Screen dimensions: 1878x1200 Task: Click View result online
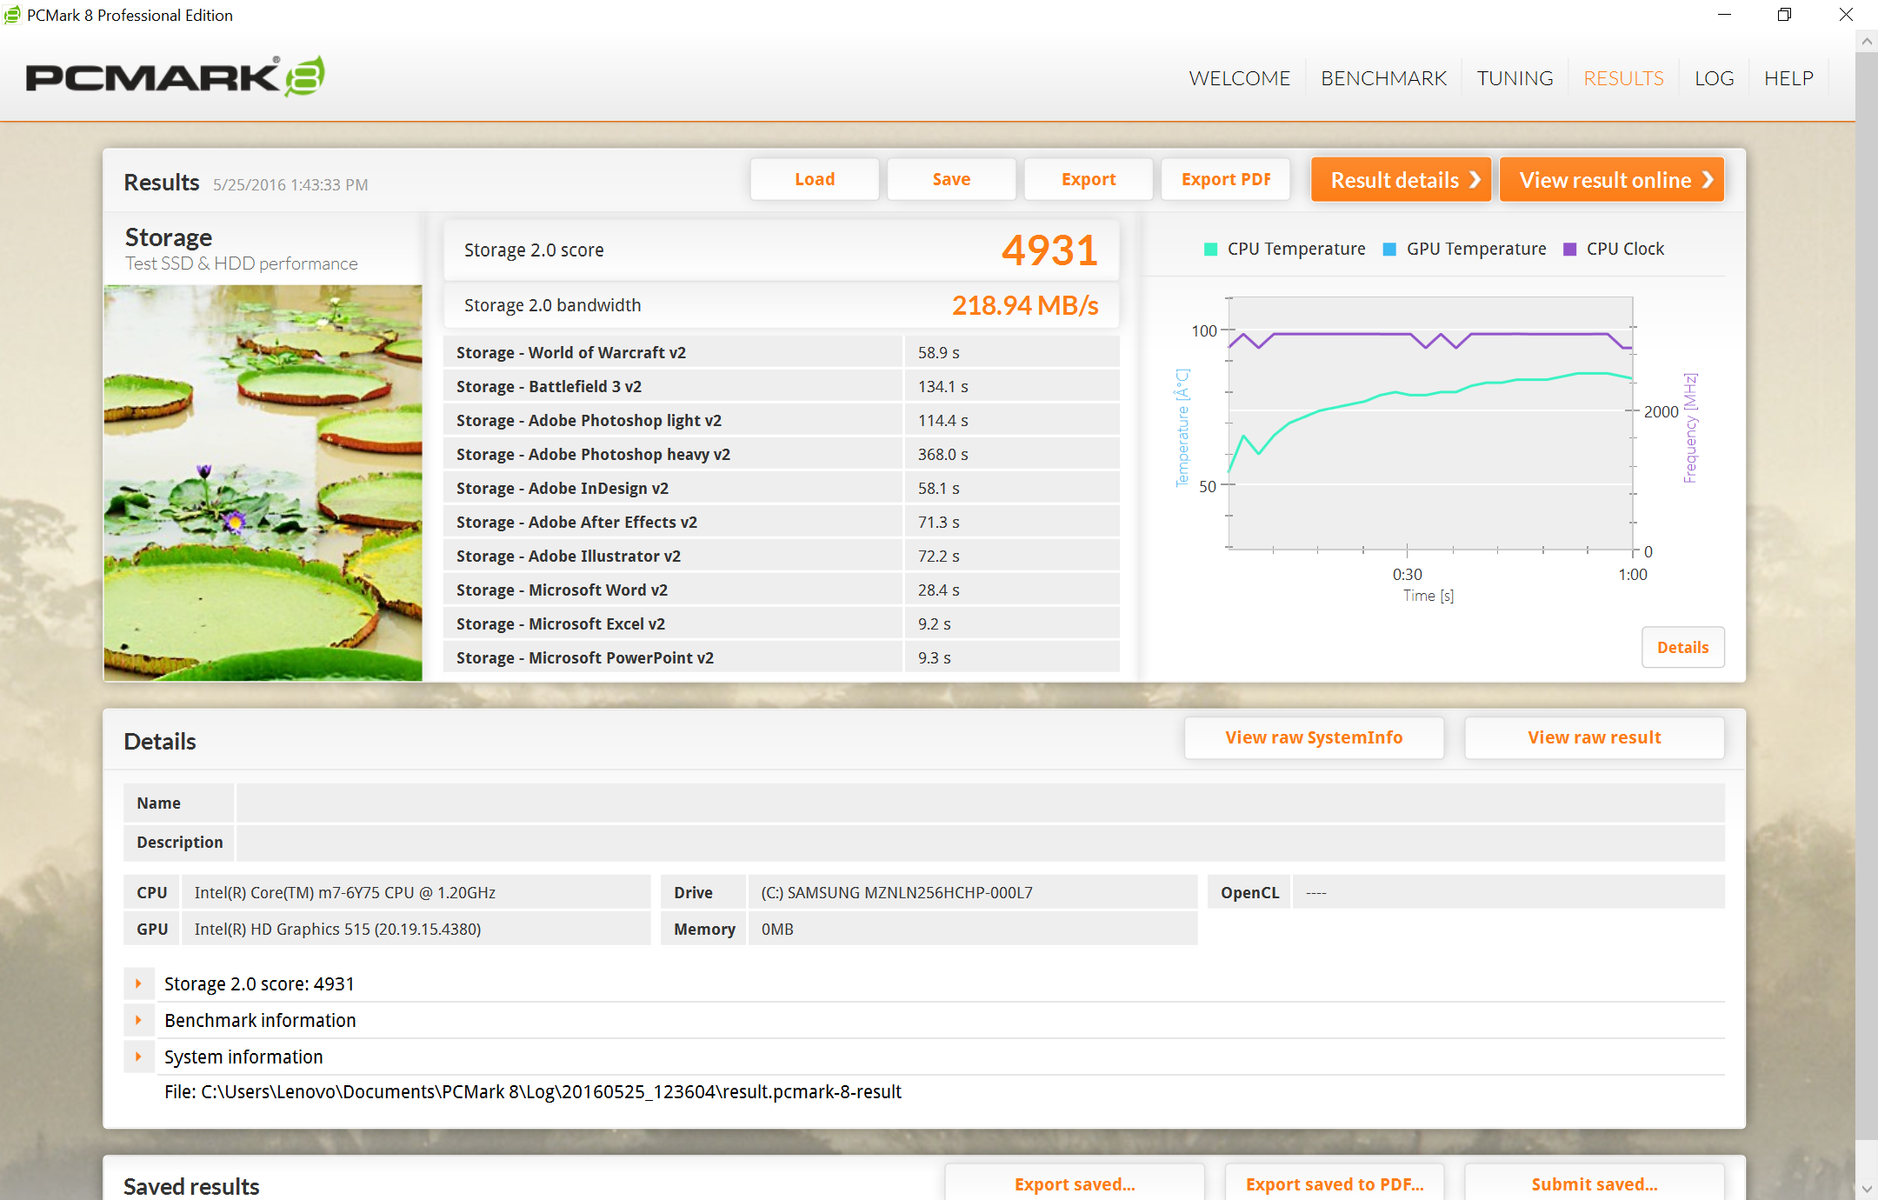pyautogui.click(x=1612, y=180)
